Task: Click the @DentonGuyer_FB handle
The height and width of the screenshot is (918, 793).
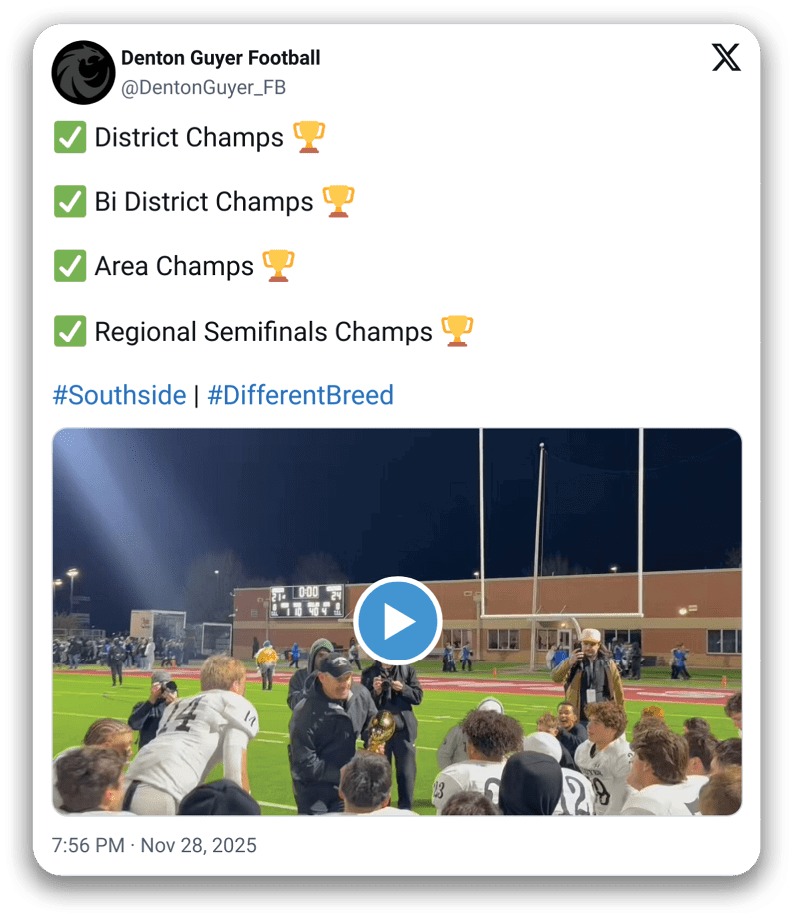Action: click(203, 88)
